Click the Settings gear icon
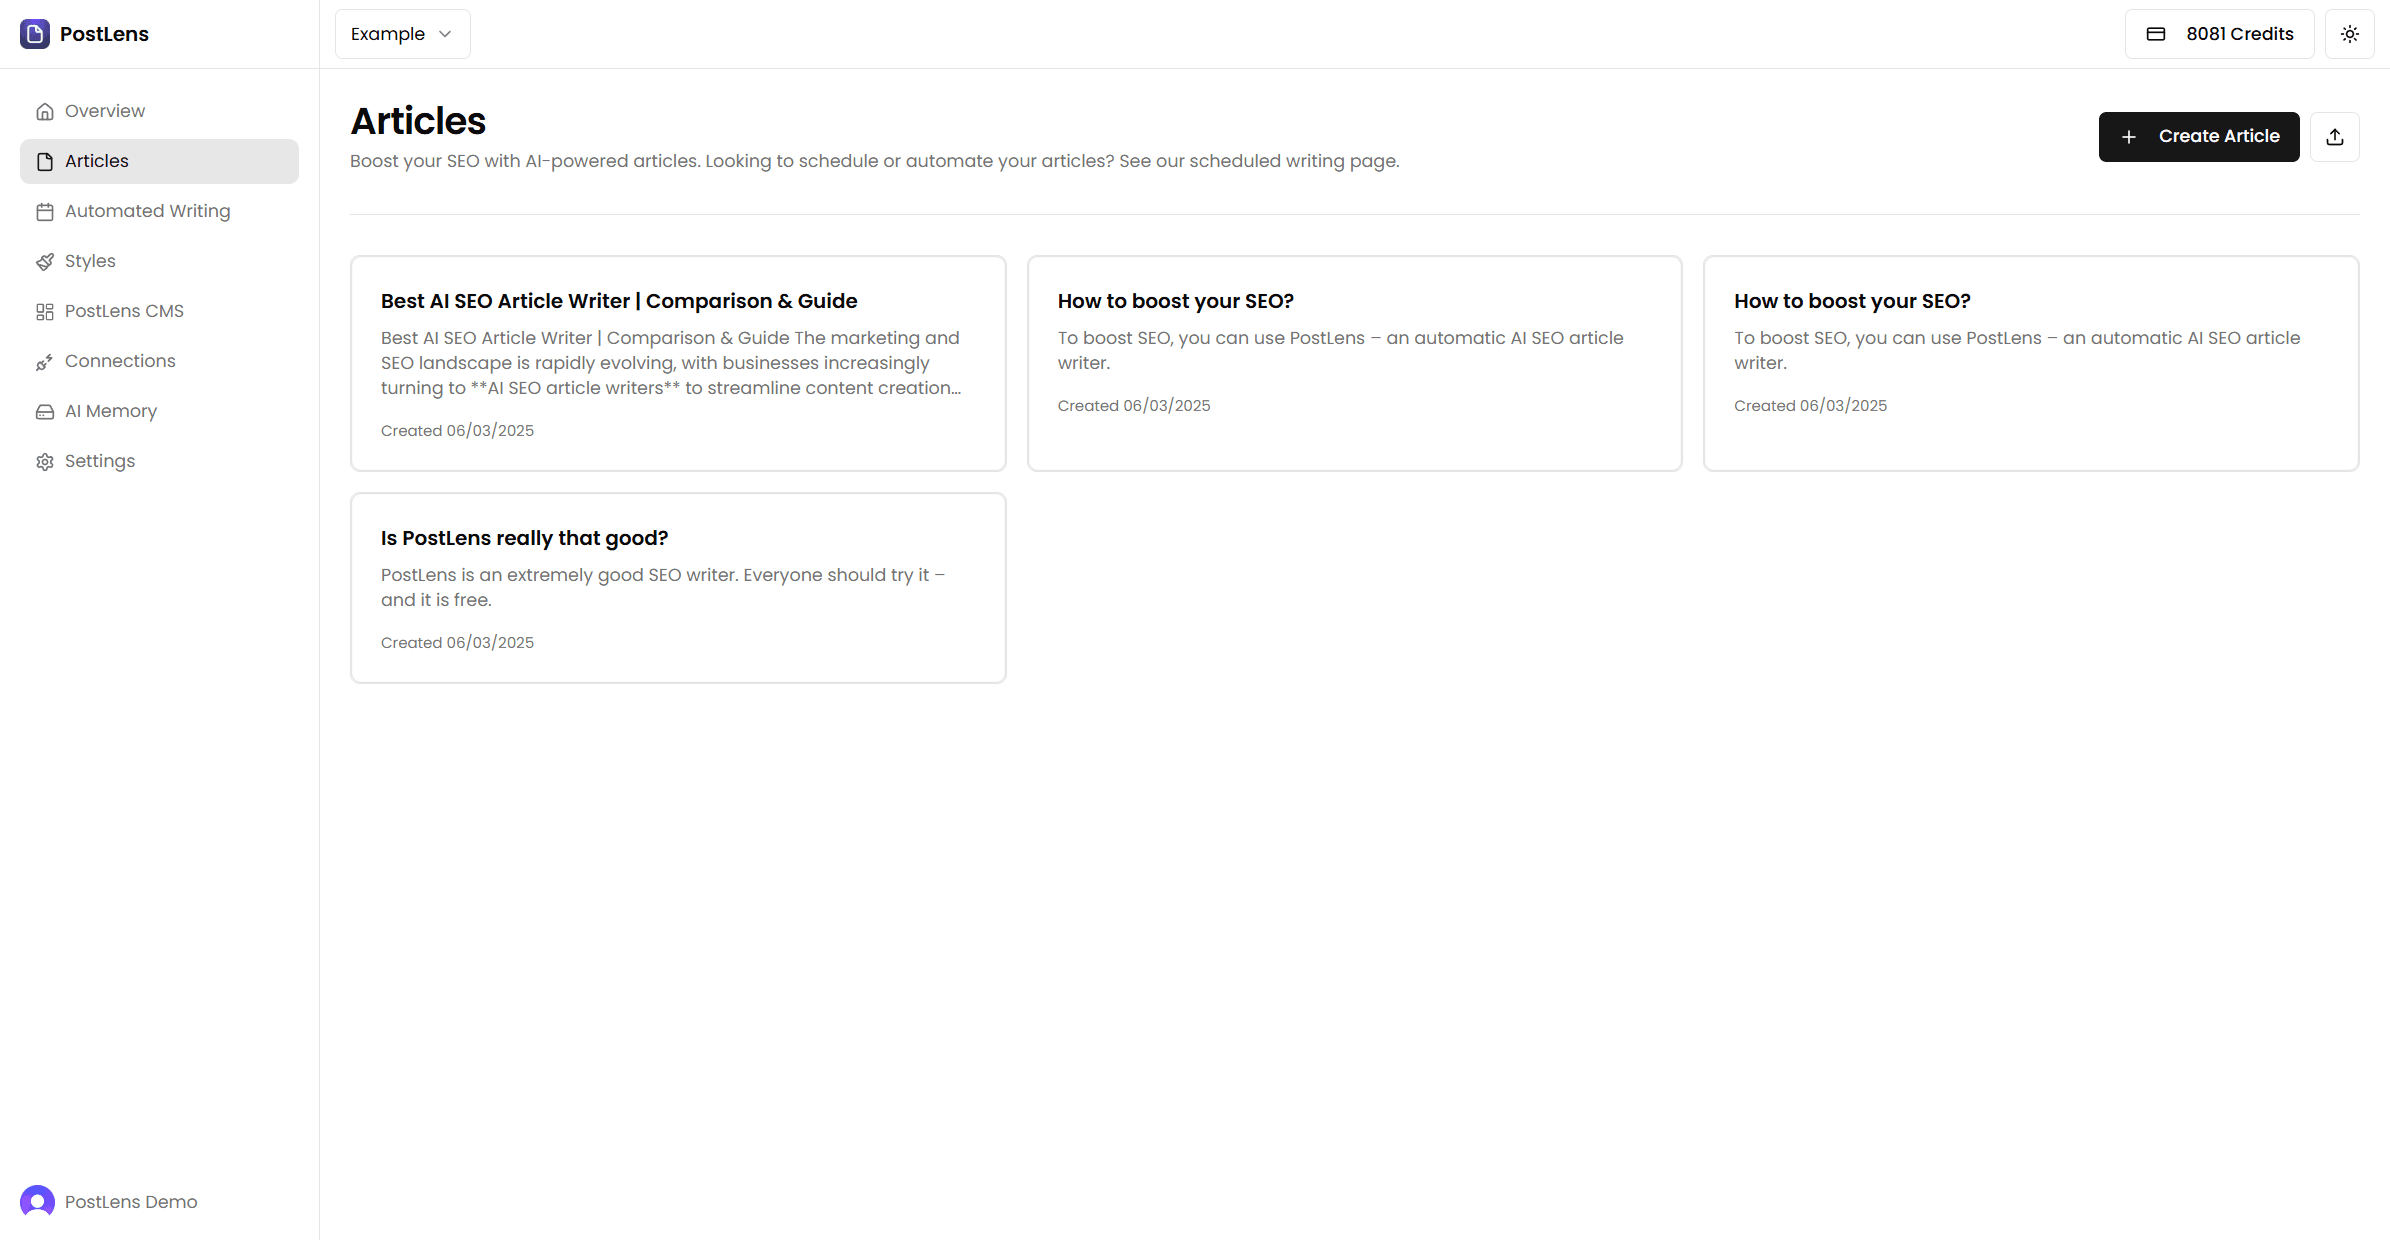2390x1240 pixels. pos(45,461)
